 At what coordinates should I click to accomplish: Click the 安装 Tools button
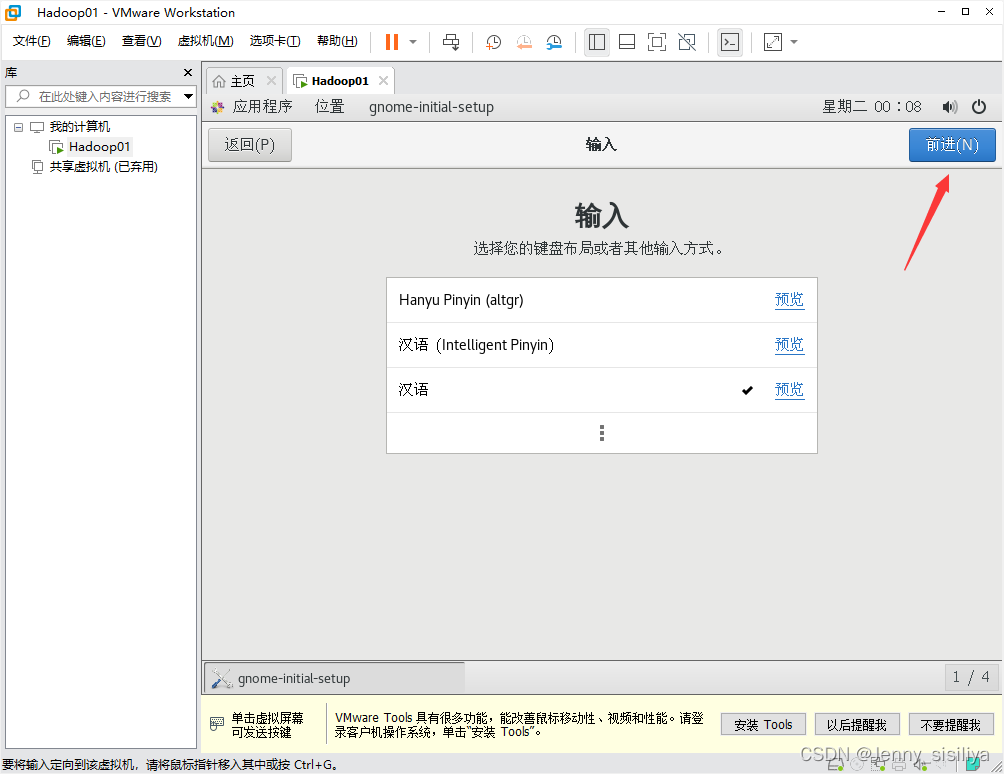(763, 725)
